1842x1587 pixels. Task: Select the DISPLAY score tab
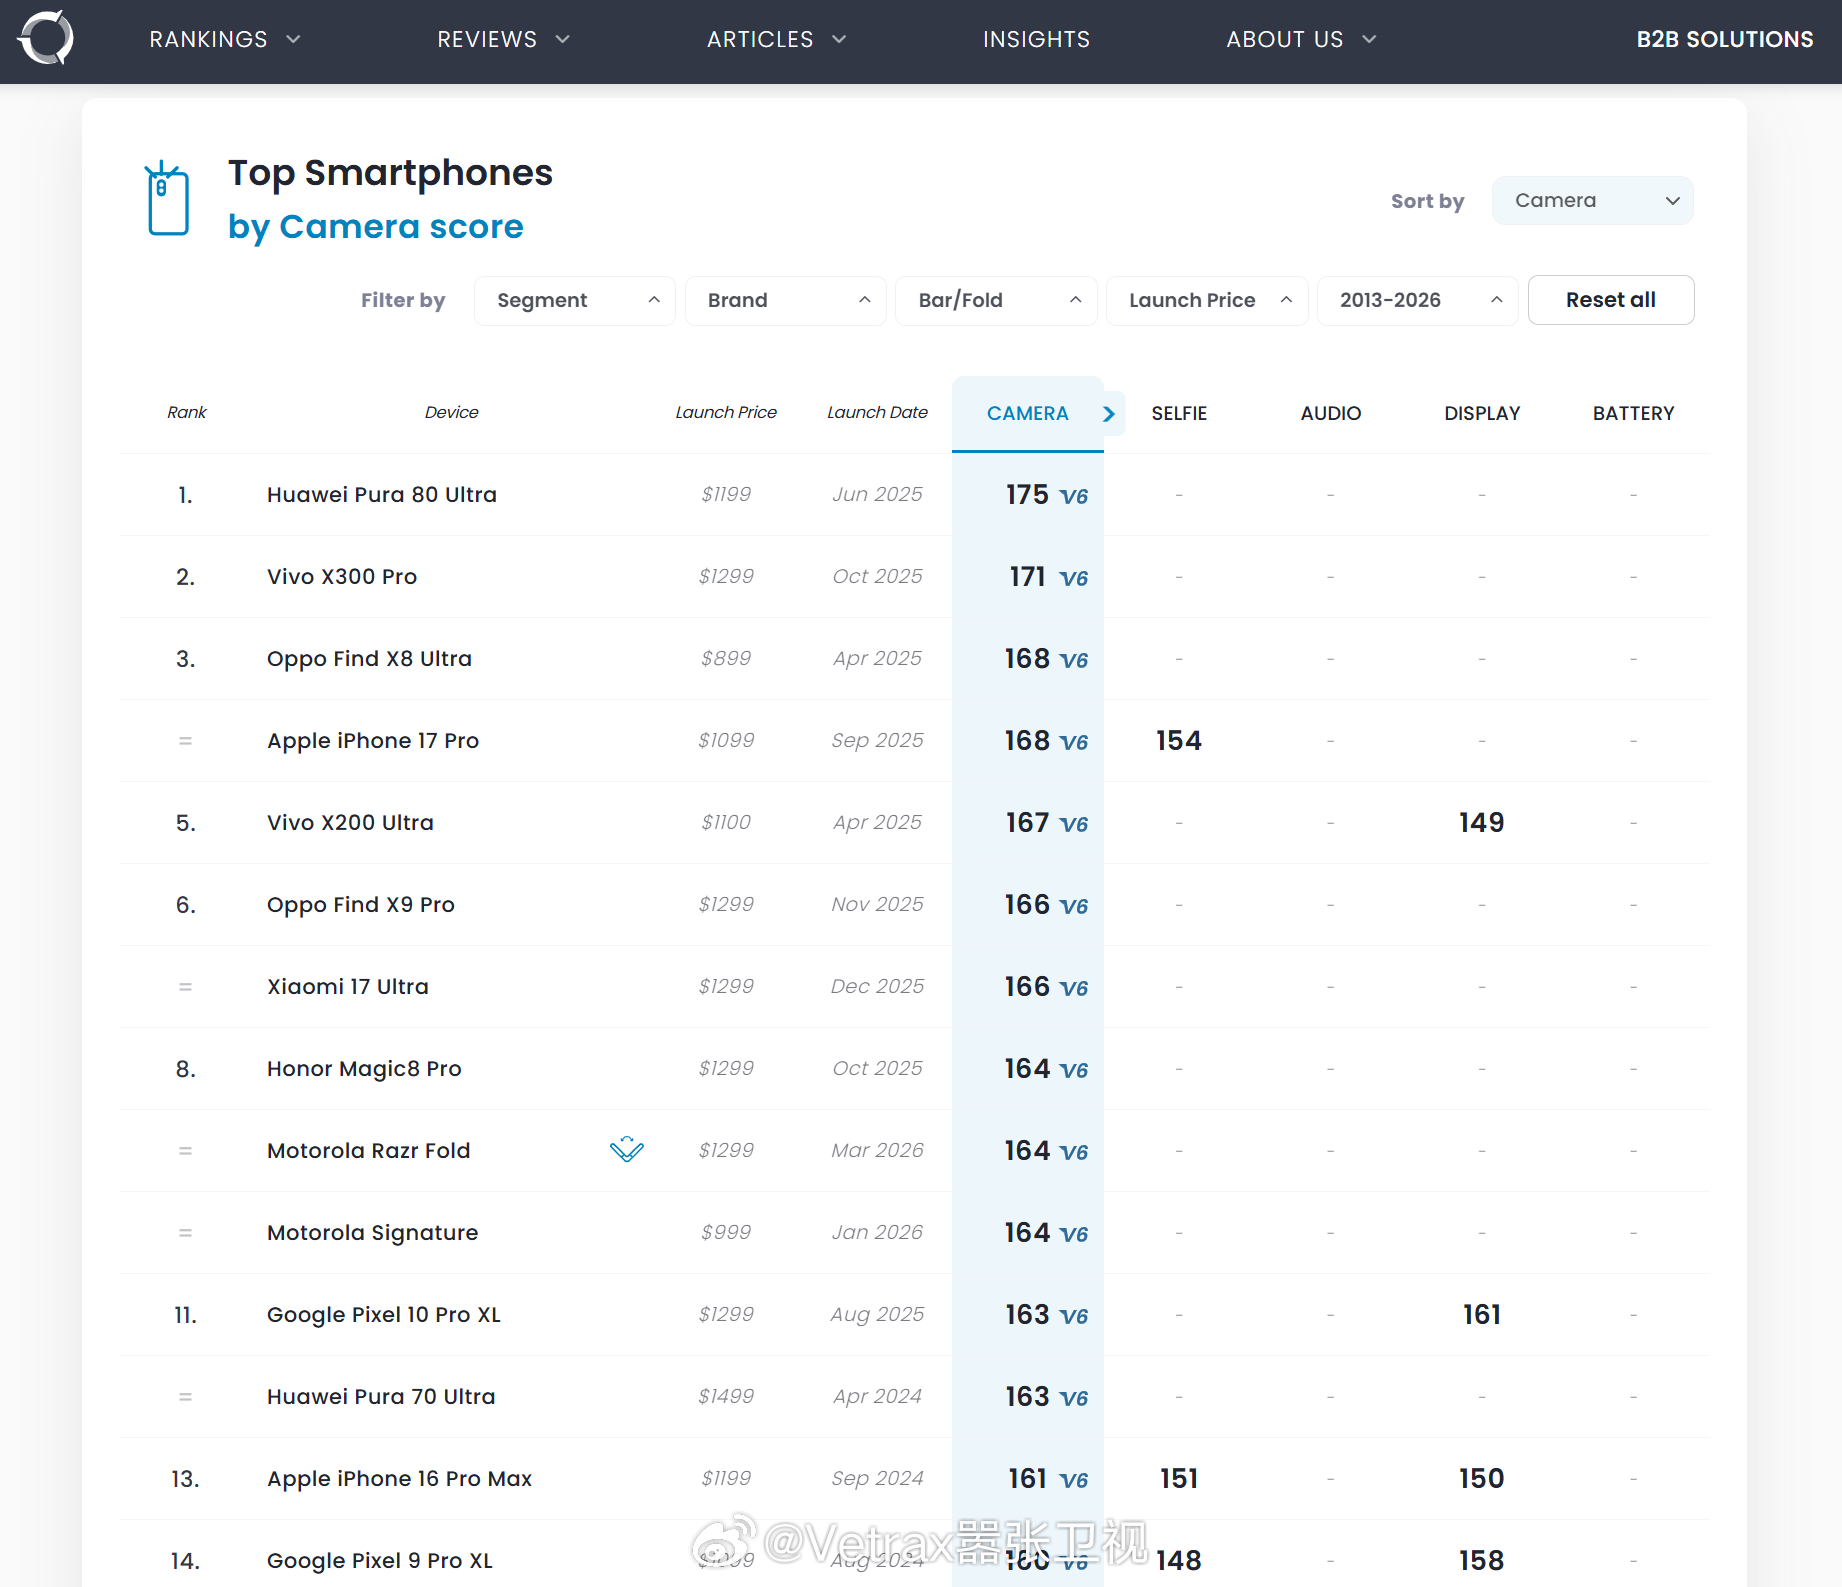pos(1482,413)
